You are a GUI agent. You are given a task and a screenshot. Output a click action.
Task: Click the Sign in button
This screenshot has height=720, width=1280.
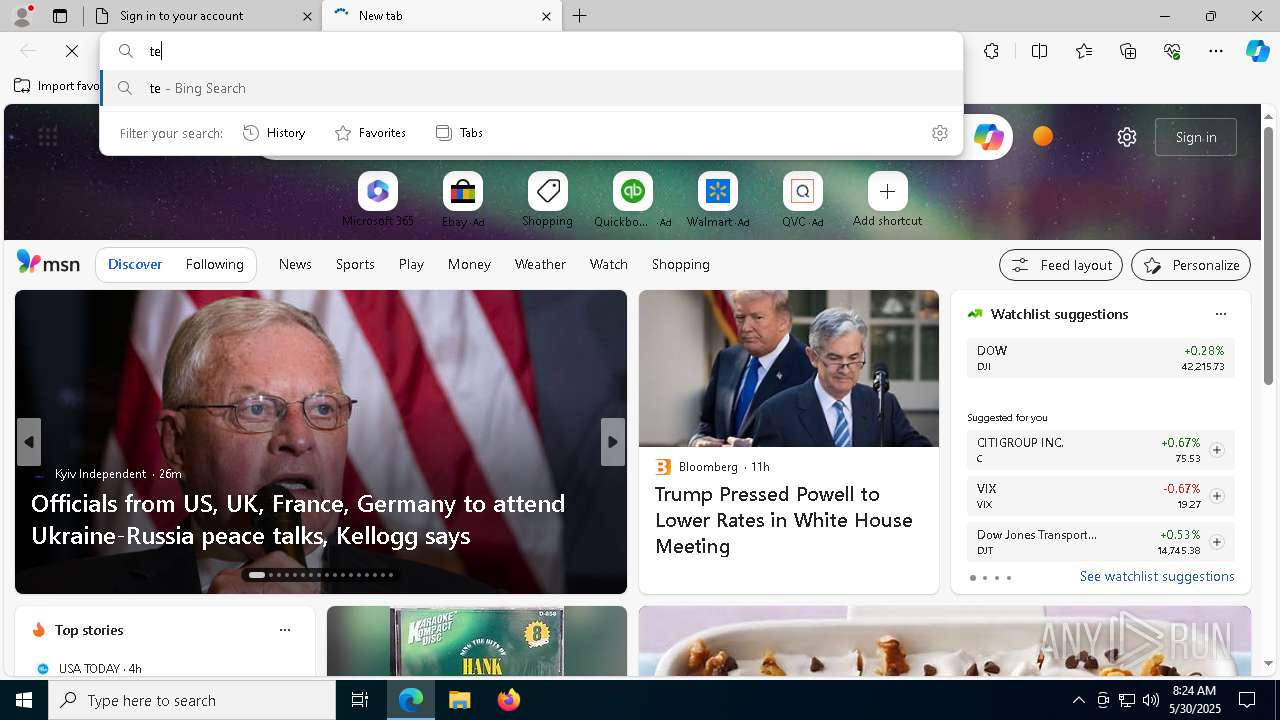1195,137
